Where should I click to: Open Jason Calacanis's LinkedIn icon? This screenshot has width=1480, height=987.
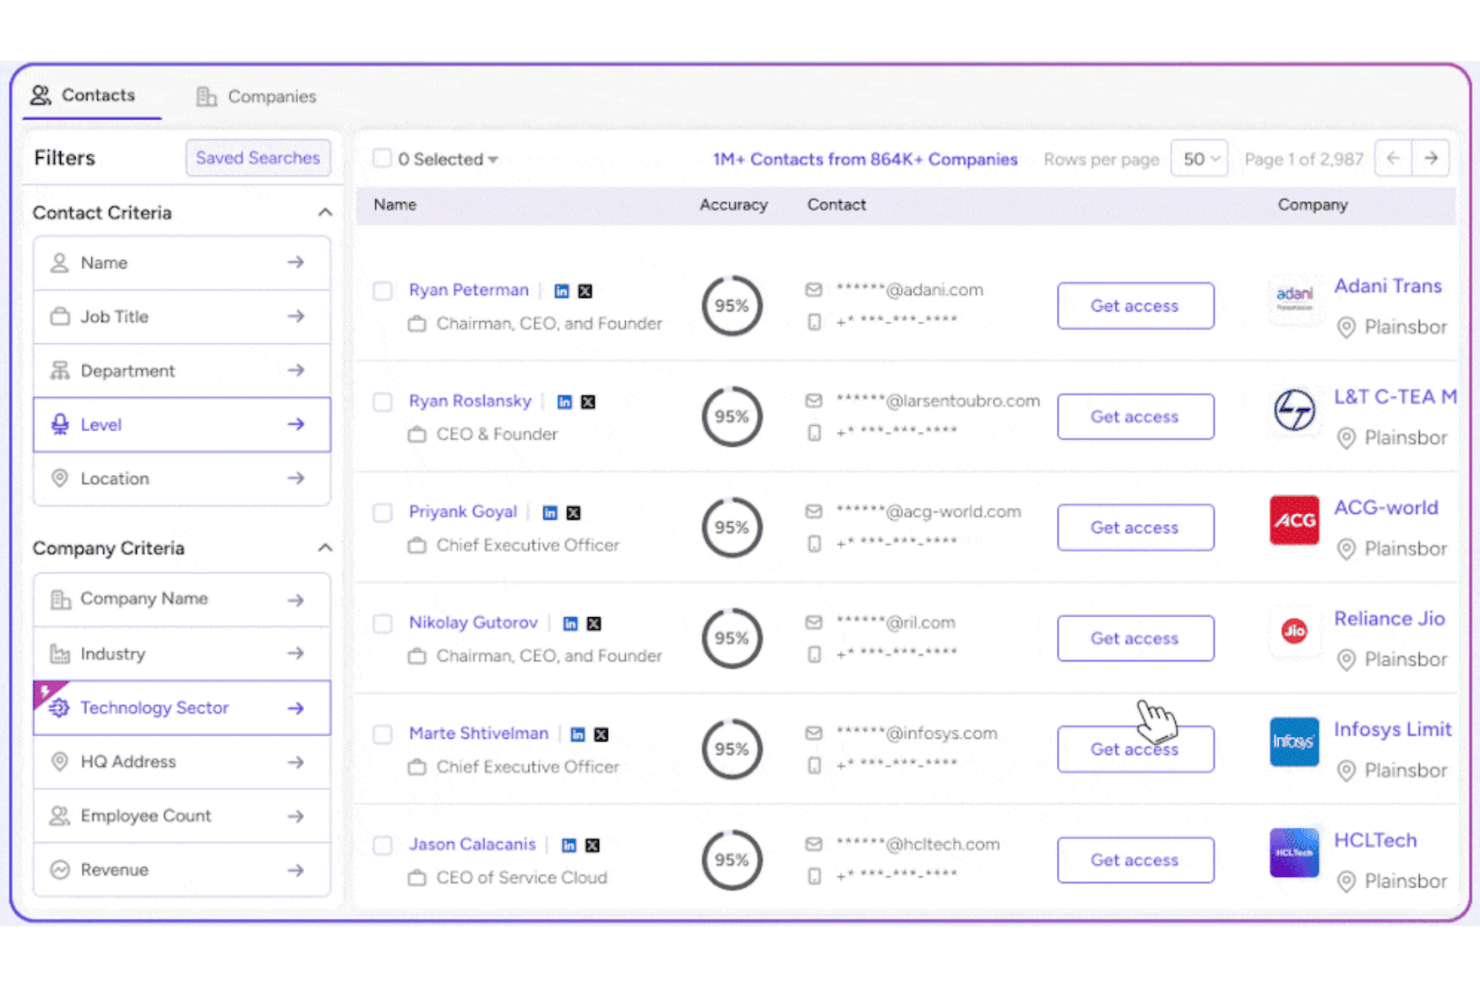569,846
